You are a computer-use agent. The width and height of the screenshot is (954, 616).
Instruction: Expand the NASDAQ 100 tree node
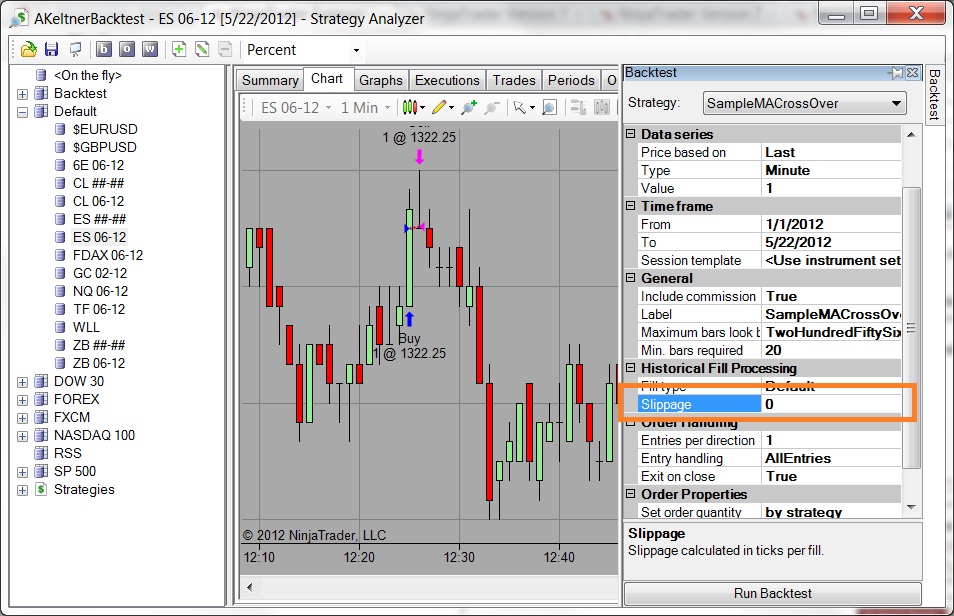click(x=23, y=436)
